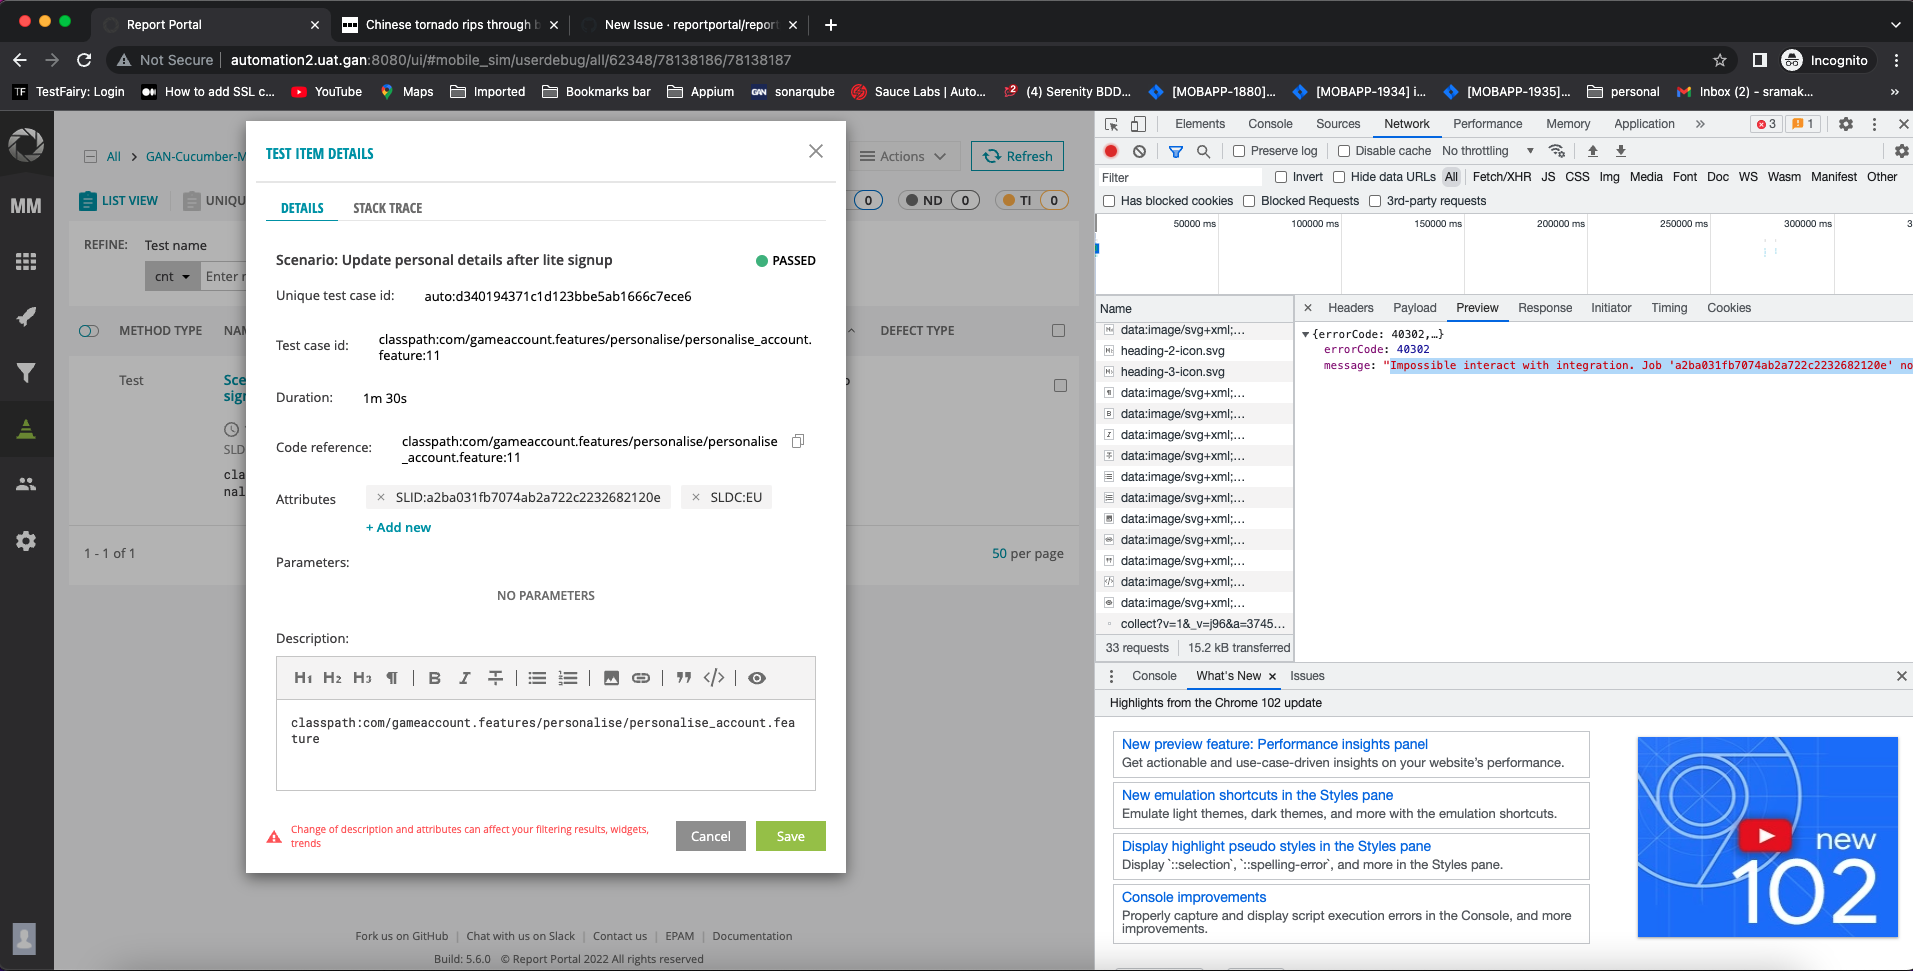
Task: Insert a hyperlink in the description editor
Action: (641, 678)
